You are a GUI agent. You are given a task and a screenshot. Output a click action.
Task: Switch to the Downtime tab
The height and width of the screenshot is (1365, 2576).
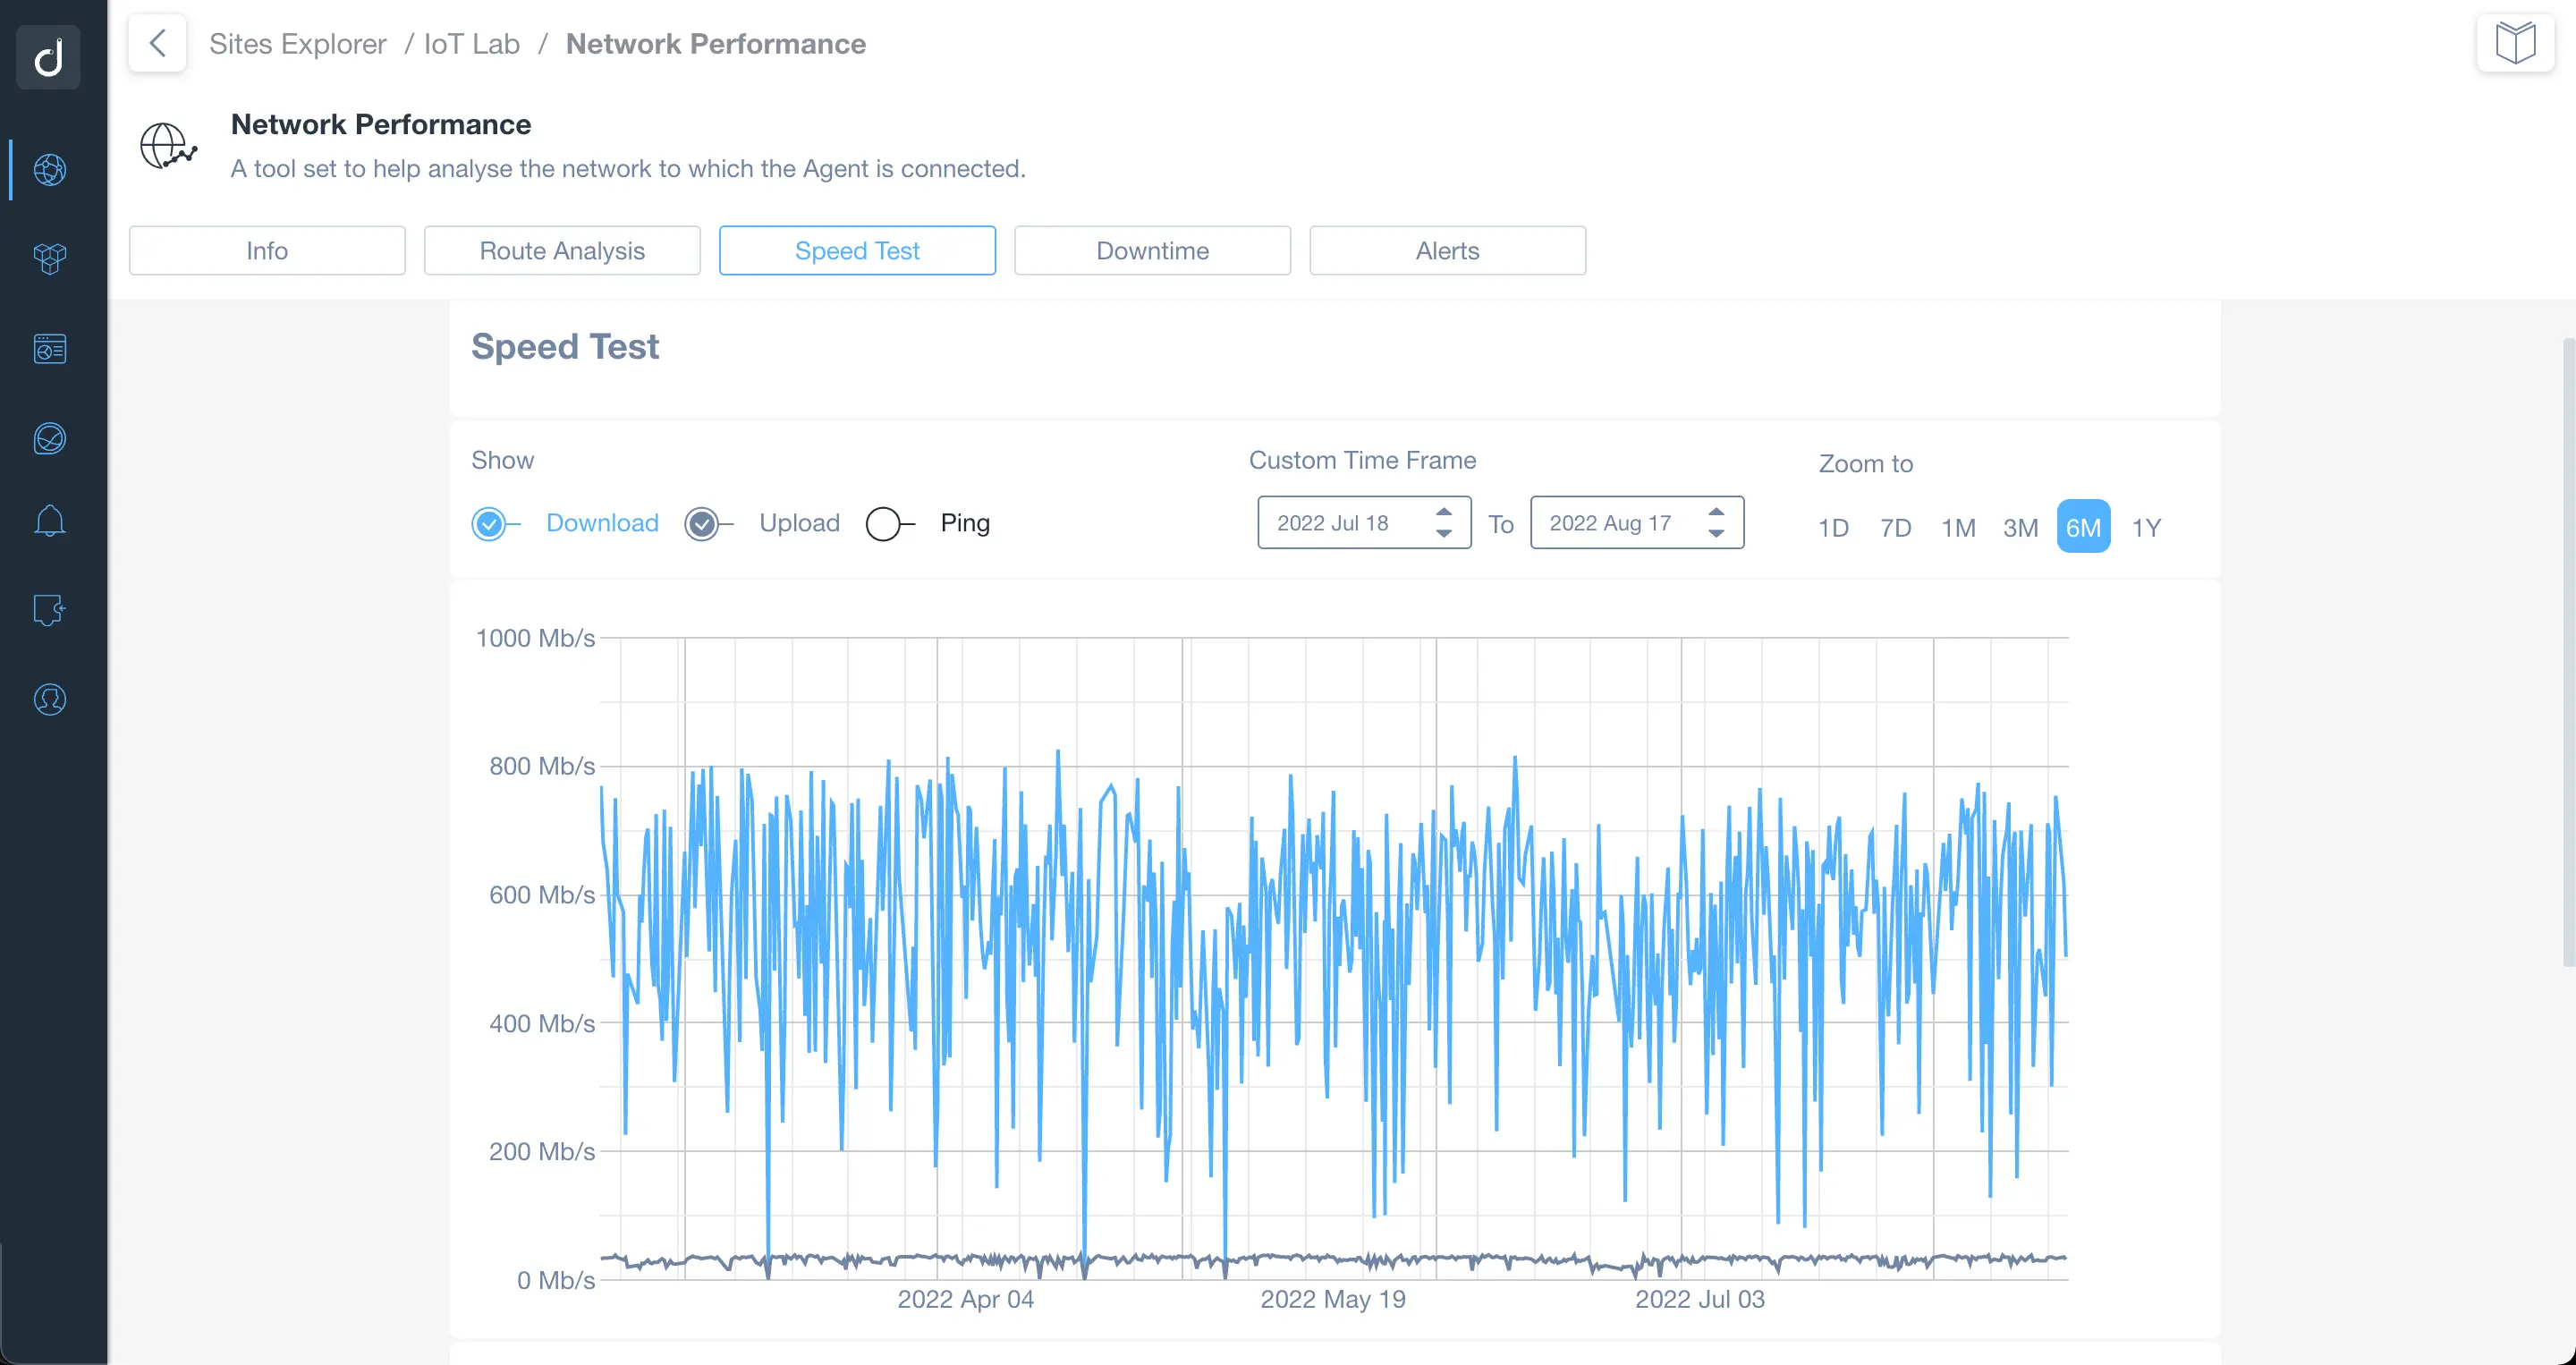[x=1152, y=250]
